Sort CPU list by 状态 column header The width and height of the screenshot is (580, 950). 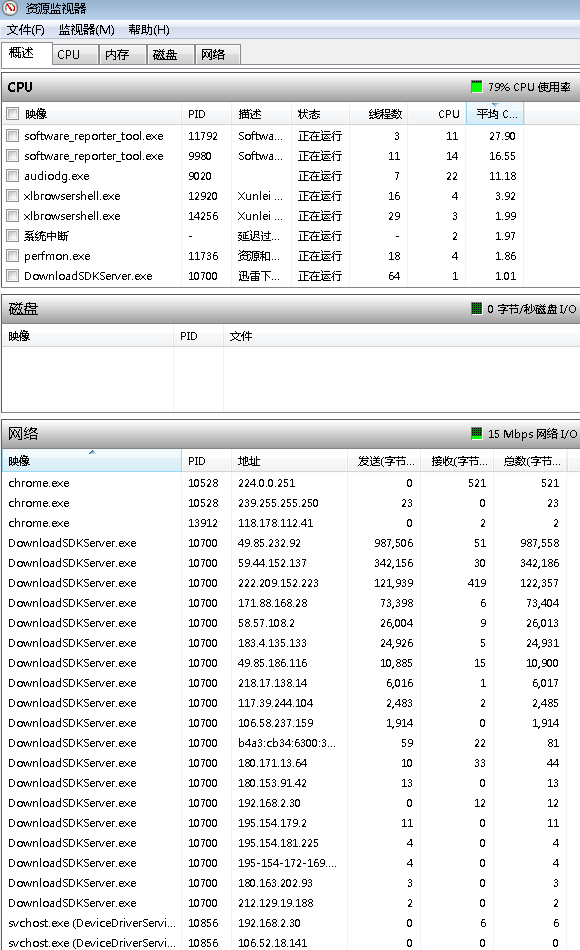click(321, 114)
